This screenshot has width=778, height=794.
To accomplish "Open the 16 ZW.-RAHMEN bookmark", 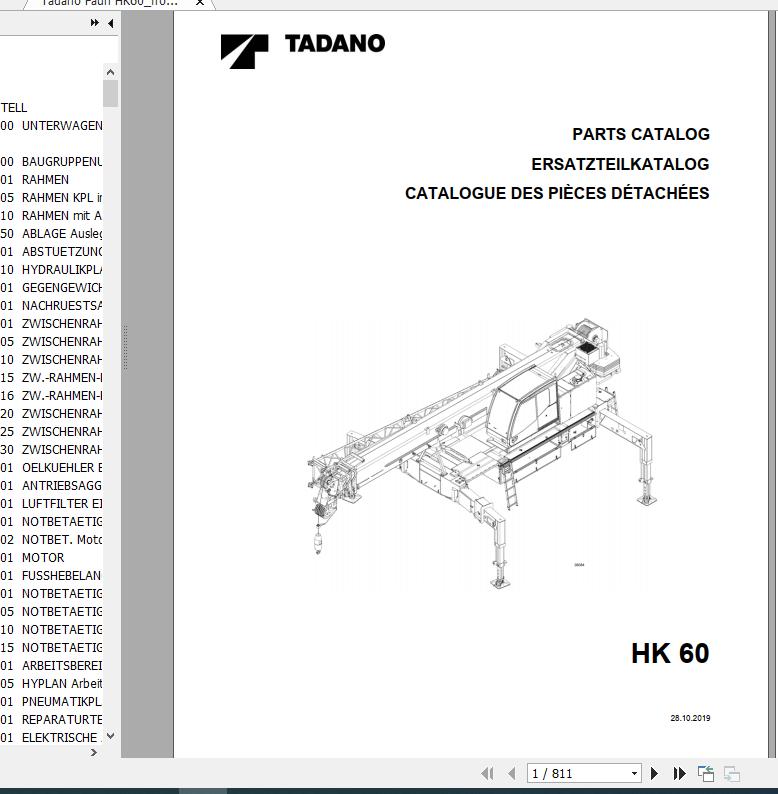I will point(51,395).
